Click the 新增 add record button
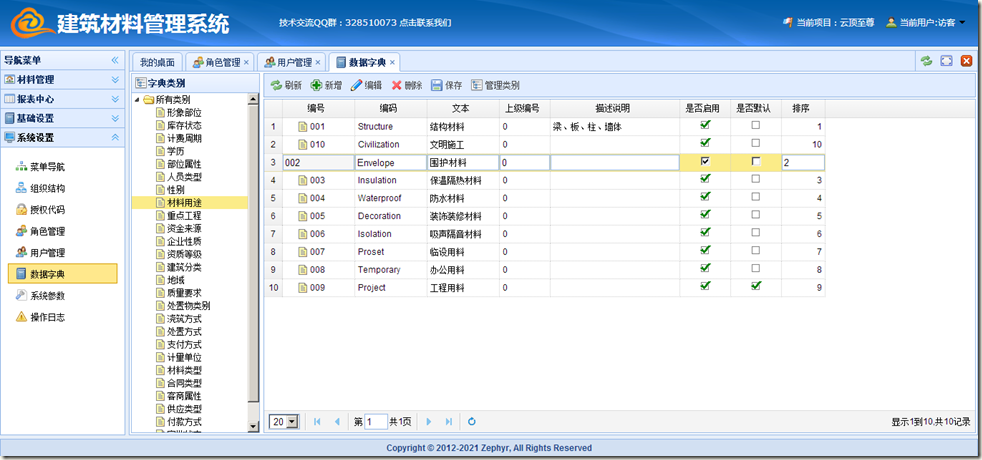 point(325,85)
